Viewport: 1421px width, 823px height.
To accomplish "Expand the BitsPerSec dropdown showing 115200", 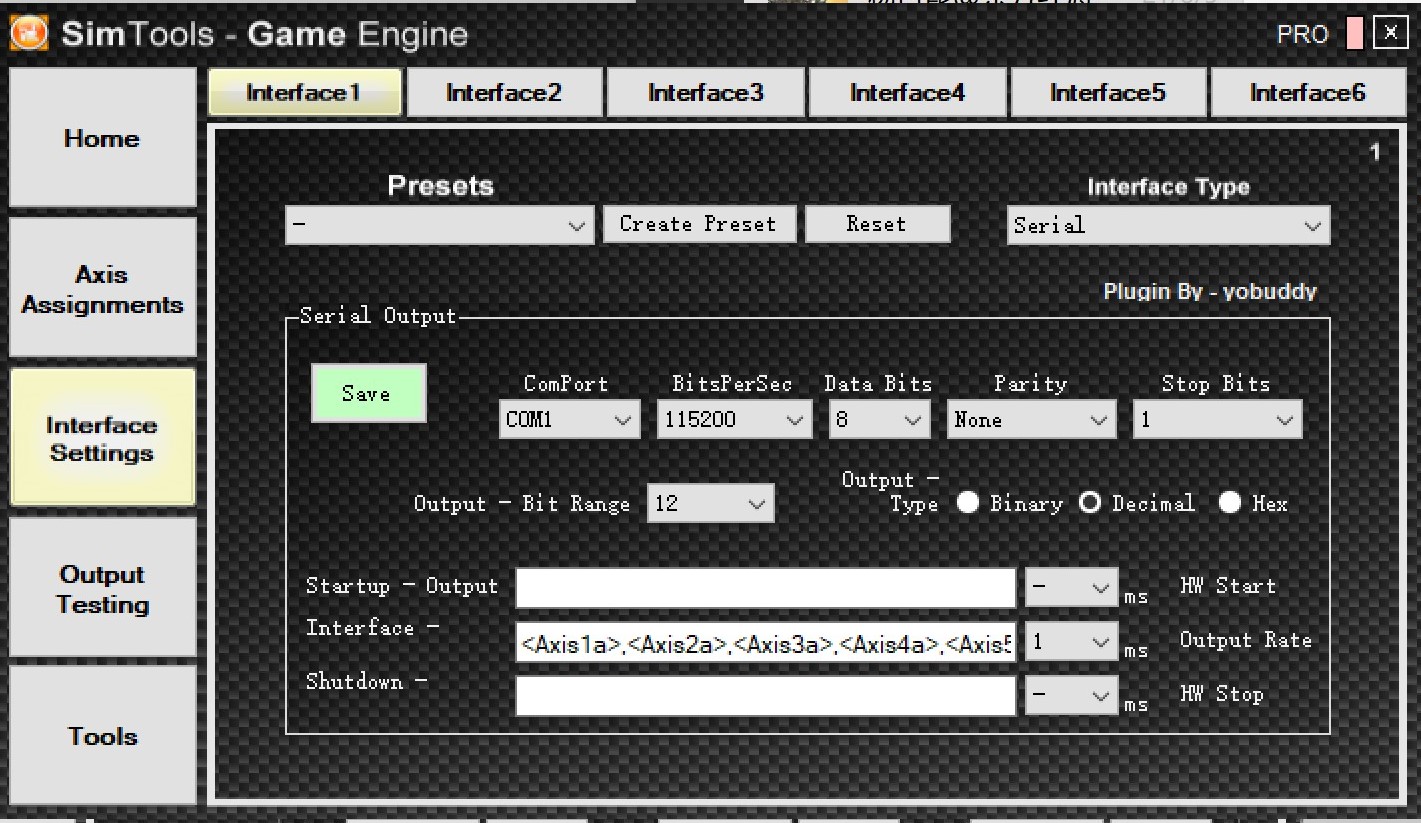I will click(734, 421).
